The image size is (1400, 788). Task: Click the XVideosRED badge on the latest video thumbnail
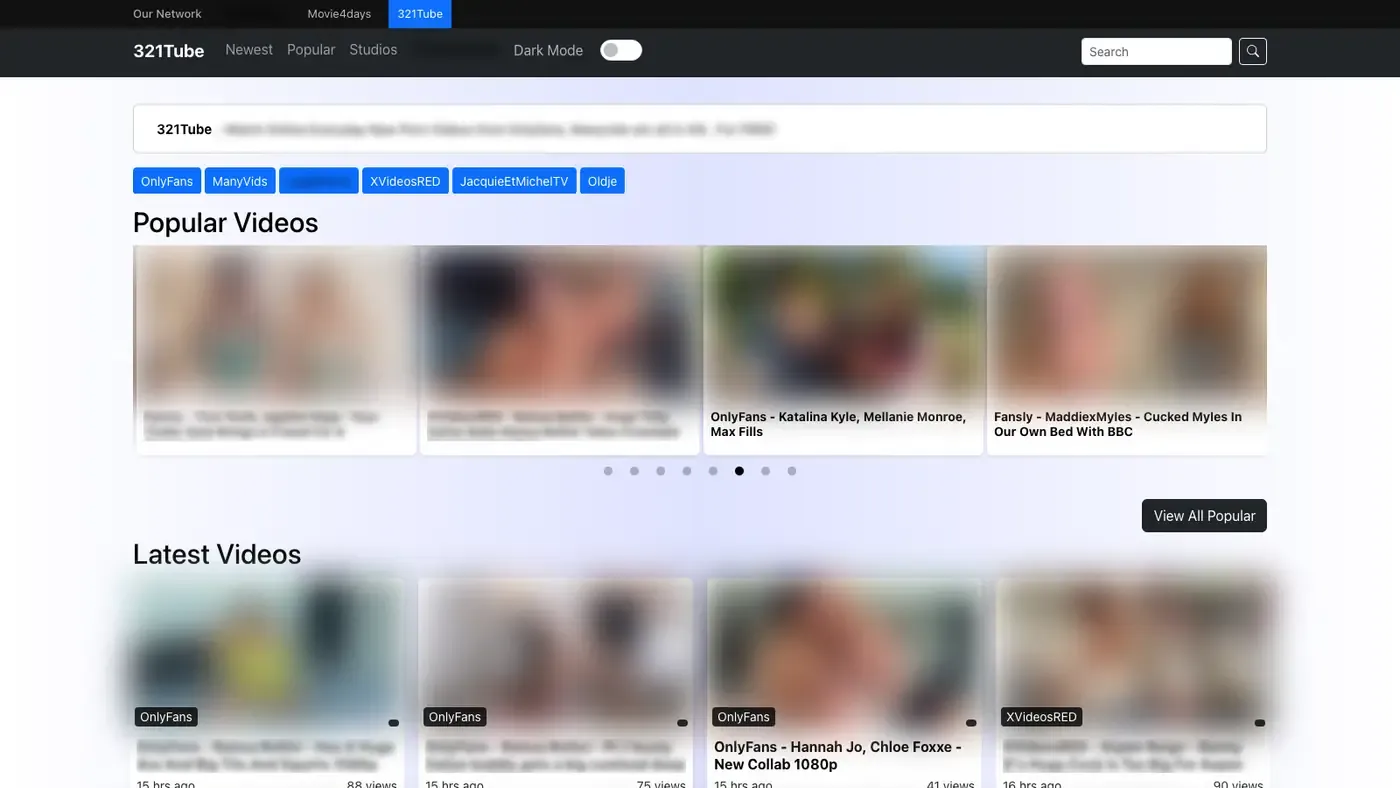click(1041, 717)
